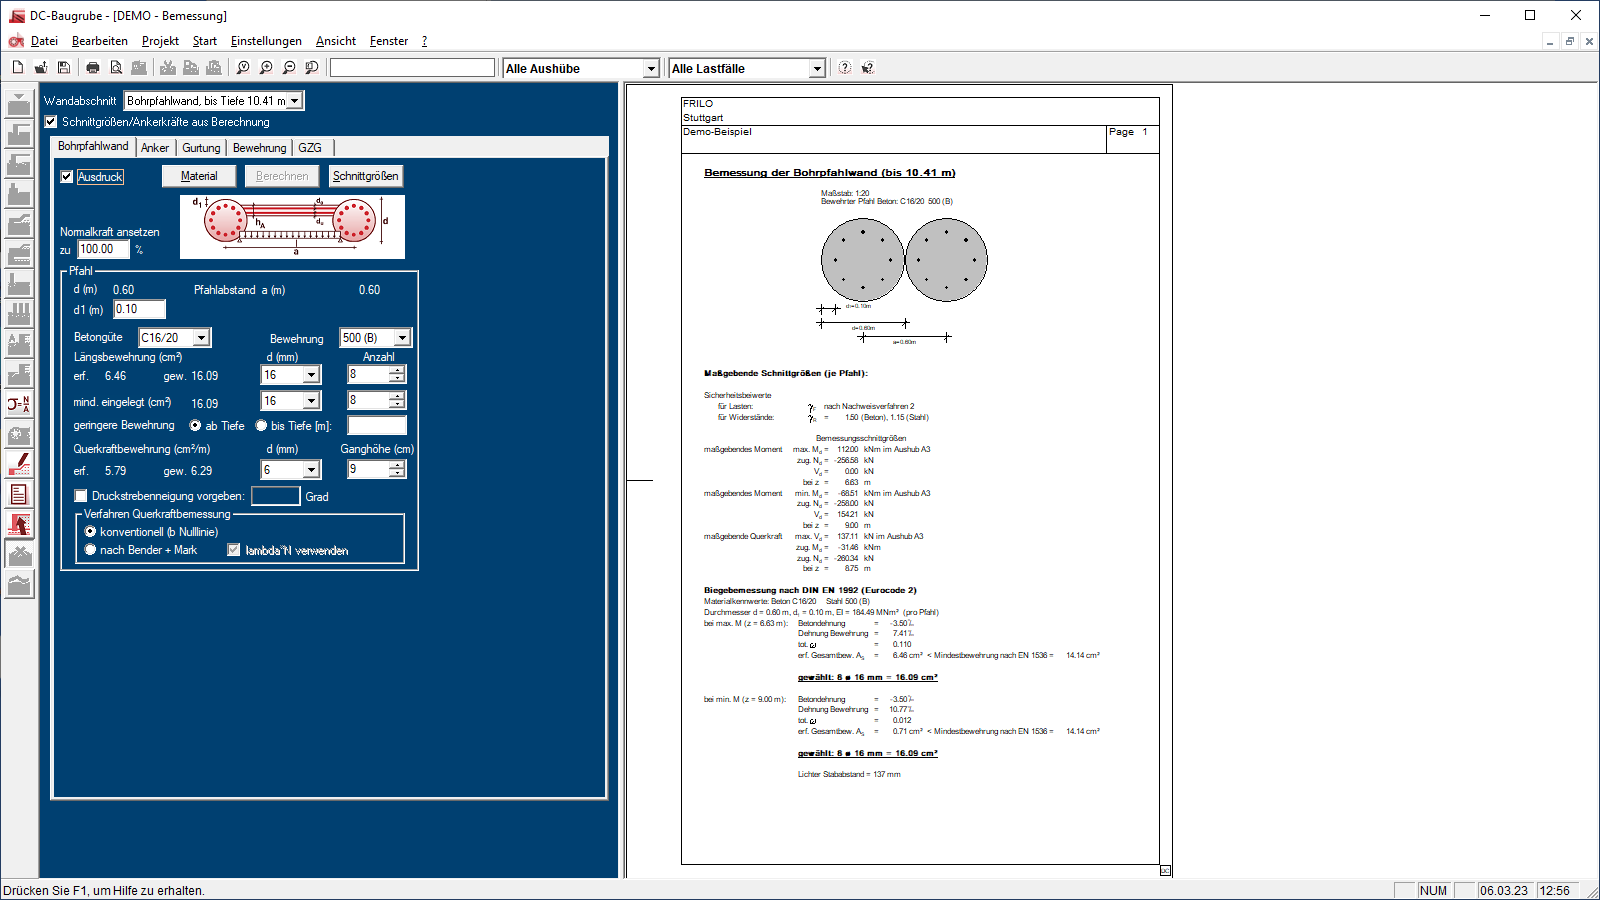Click the zoom out magnifier icon

(x=289, y=68)
